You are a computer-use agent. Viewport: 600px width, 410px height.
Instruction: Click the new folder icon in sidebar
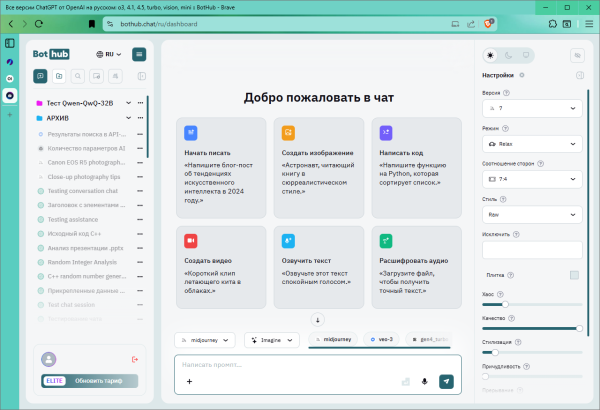tap(60, 75)
